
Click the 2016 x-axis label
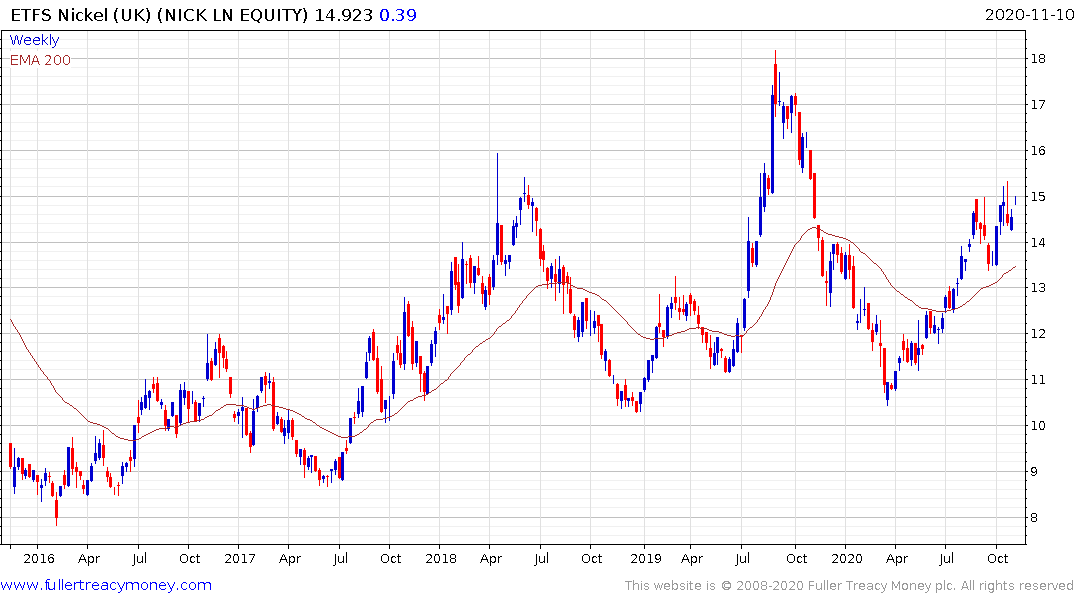tap(38, 558)
